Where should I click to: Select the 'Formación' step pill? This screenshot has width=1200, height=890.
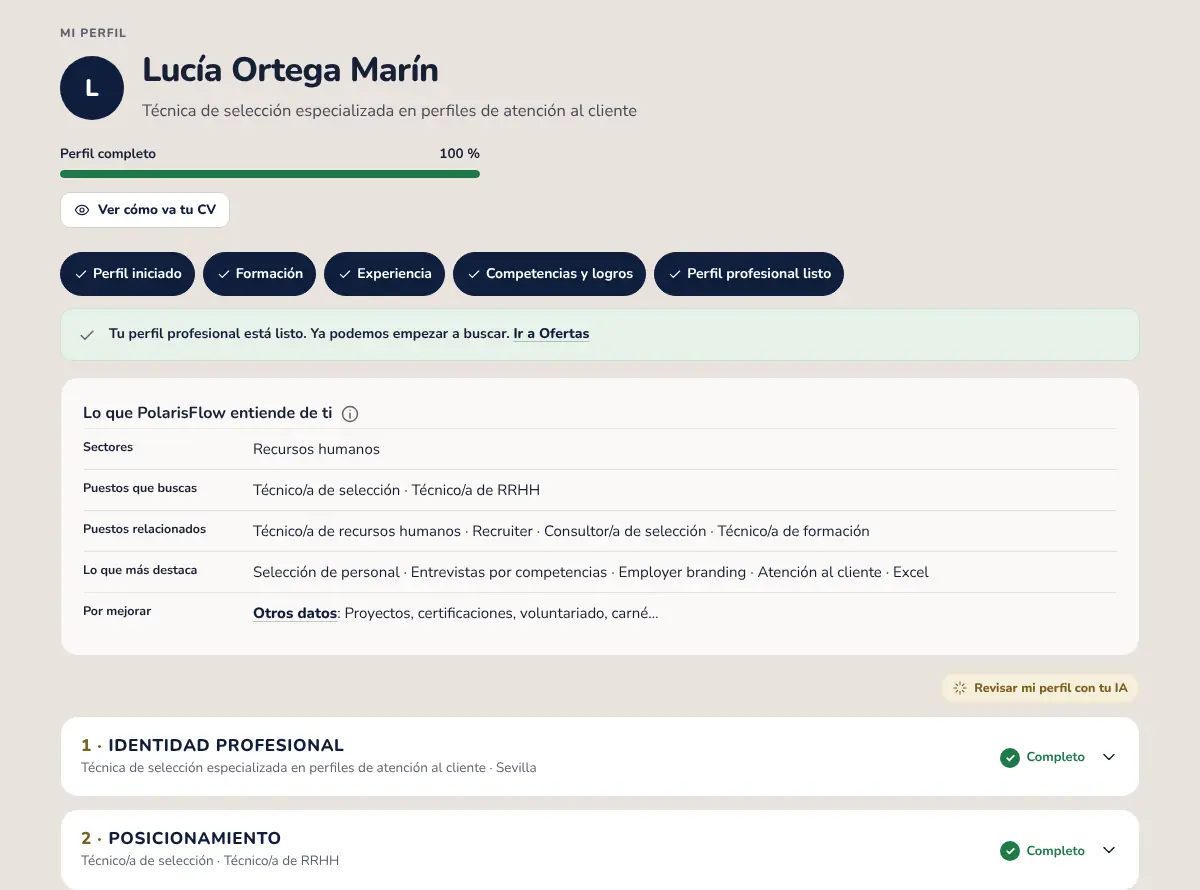(x=260, y=274)
